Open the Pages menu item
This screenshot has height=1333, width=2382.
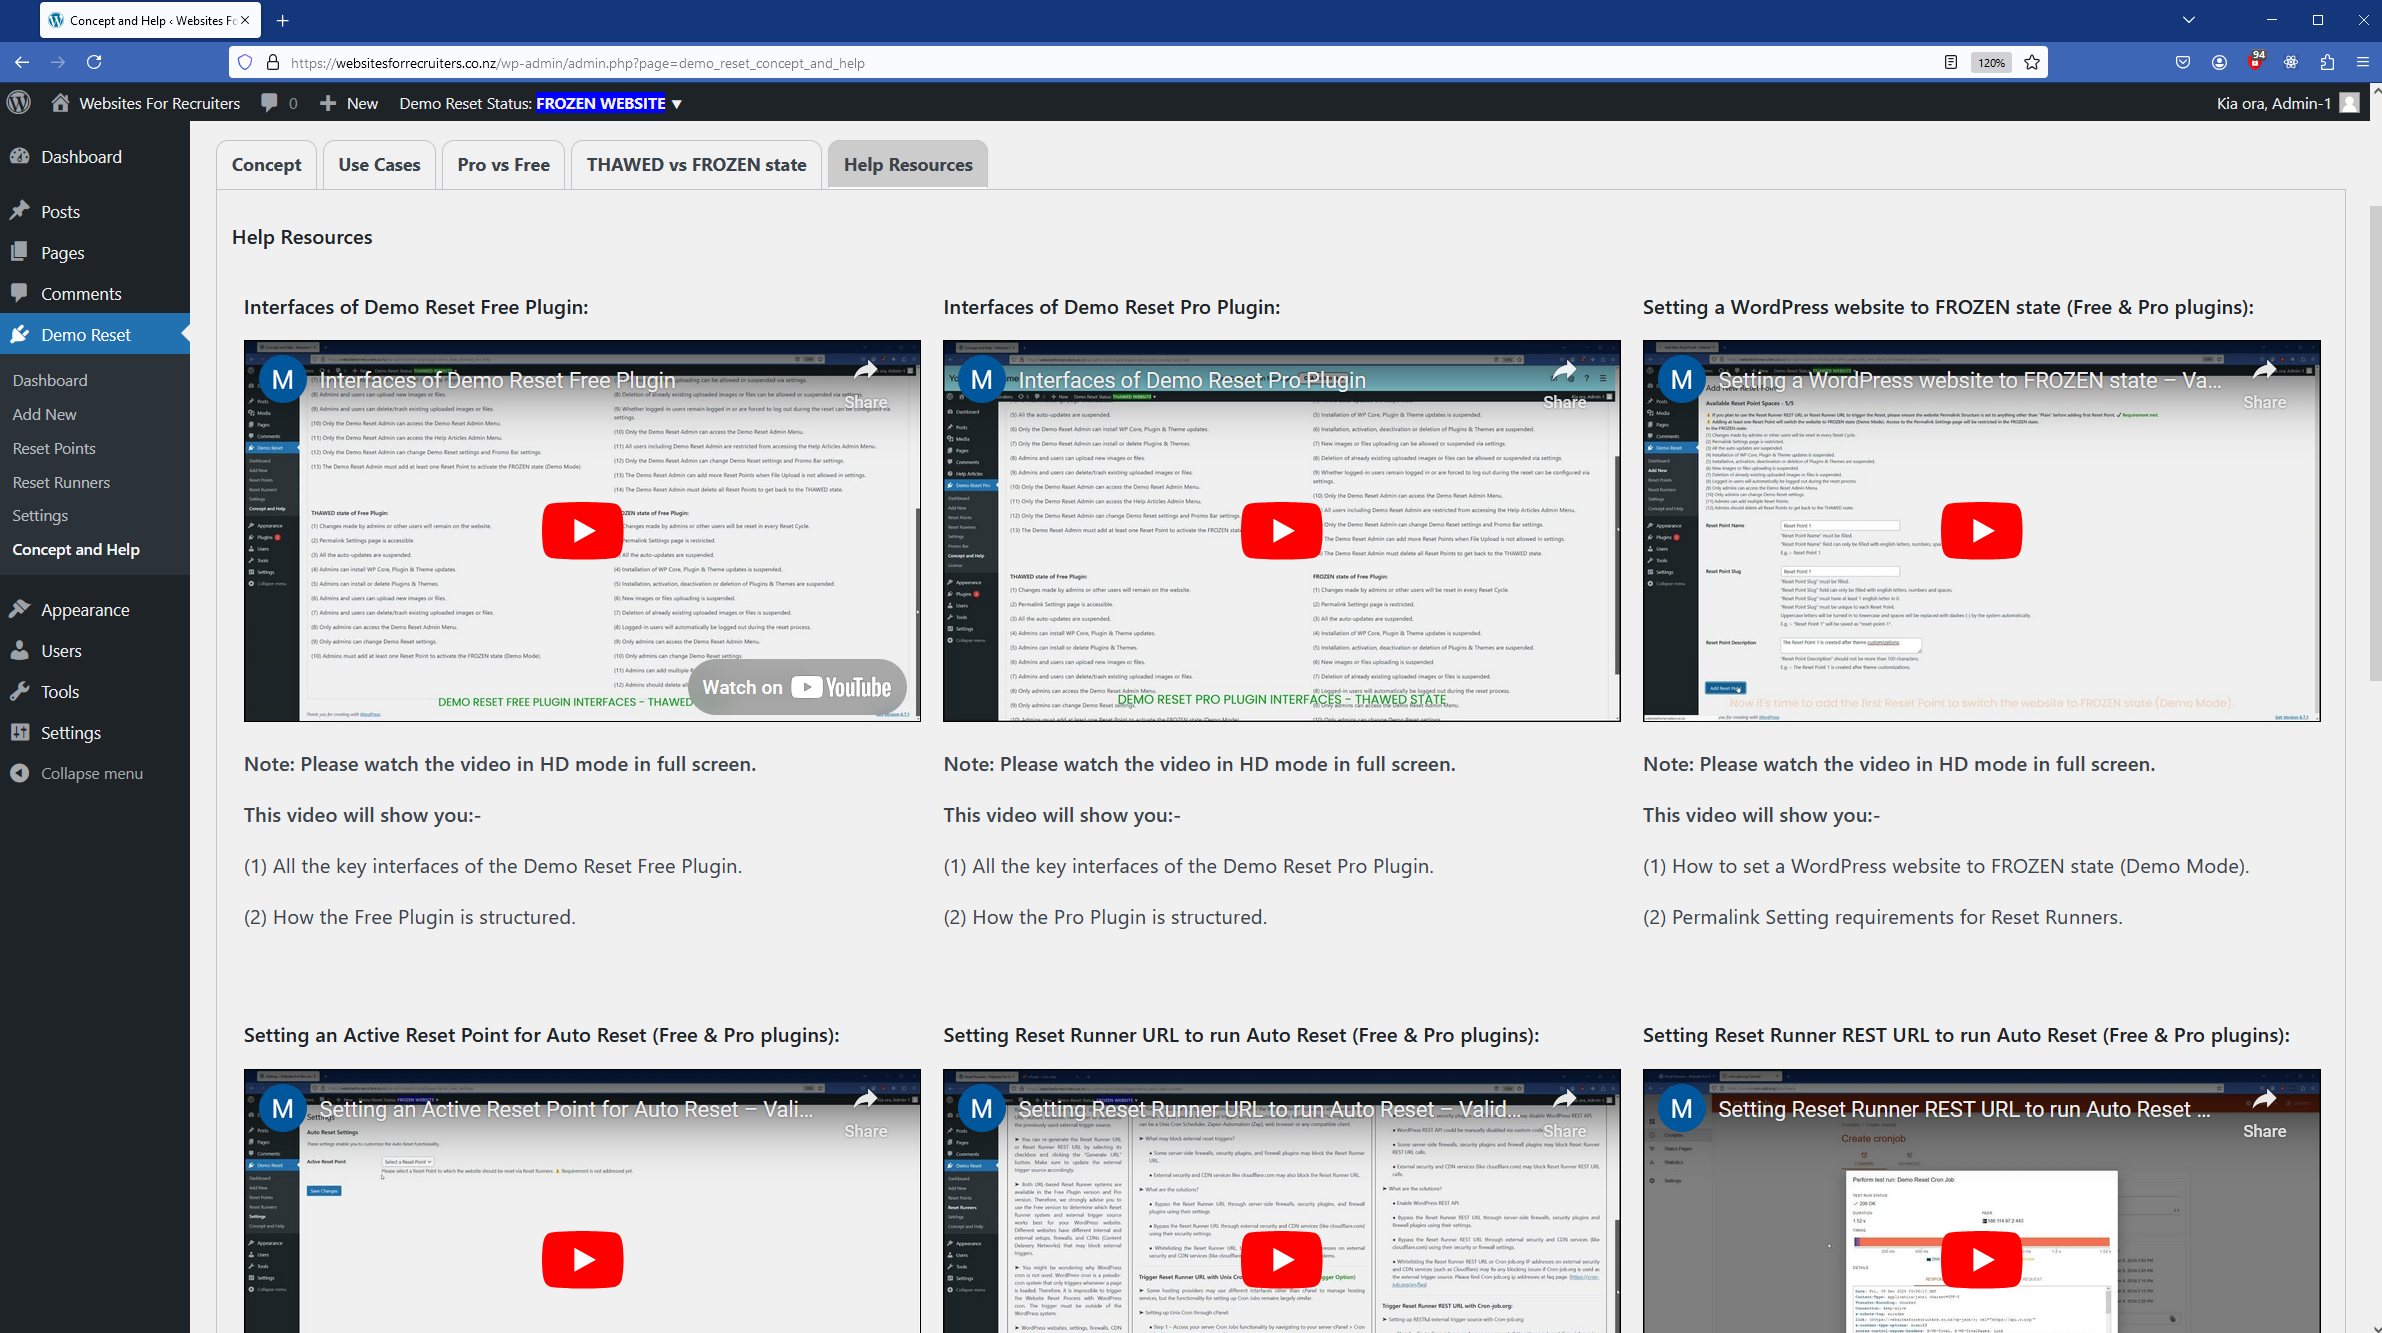click(x=95, y=253)
